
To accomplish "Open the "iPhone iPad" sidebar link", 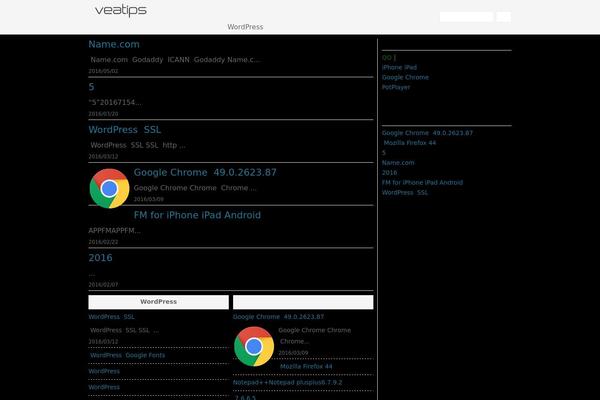I will coord(399,67).
